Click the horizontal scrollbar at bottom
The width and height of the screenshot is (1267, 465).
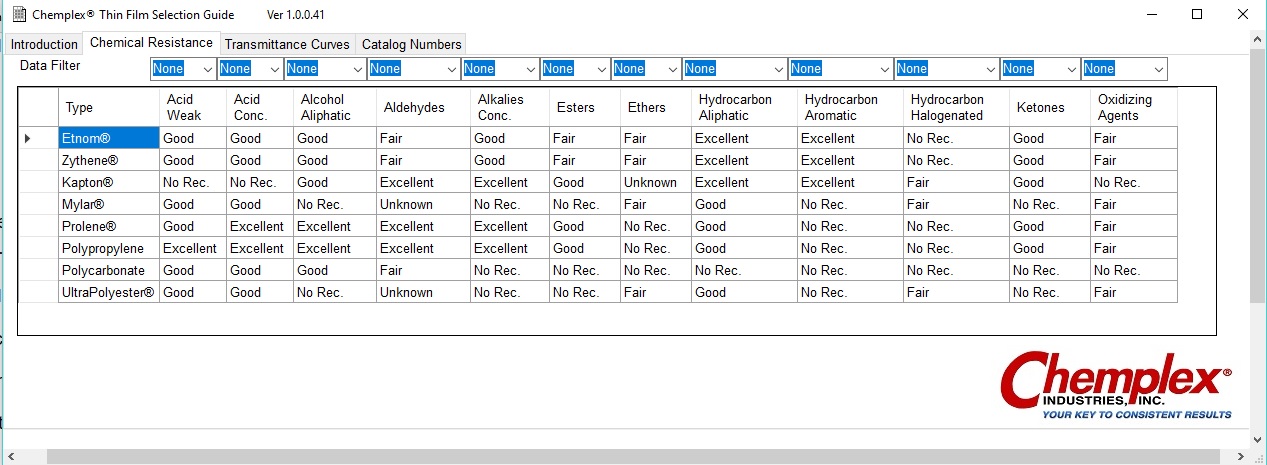[620, 456]
